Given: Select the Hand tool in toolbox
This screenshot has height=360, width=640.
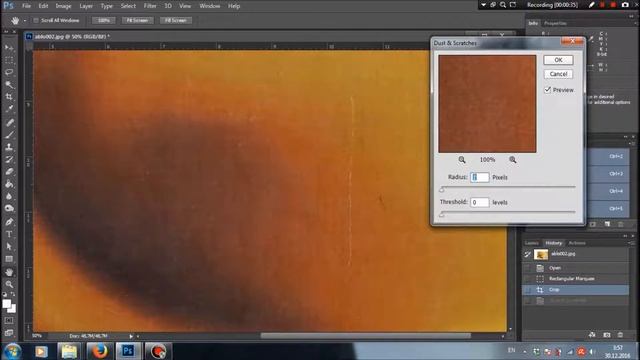Looking at the screenshot, I should point(9,272).
